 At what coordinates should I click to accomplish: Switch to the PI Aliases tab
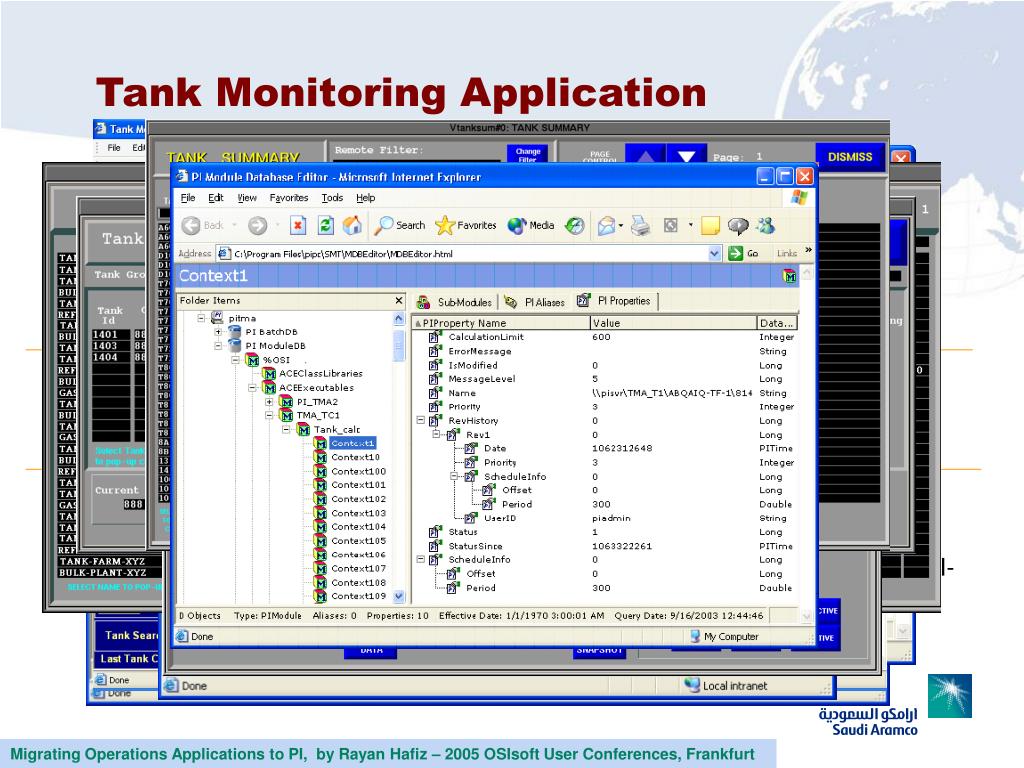click(536, 302)
